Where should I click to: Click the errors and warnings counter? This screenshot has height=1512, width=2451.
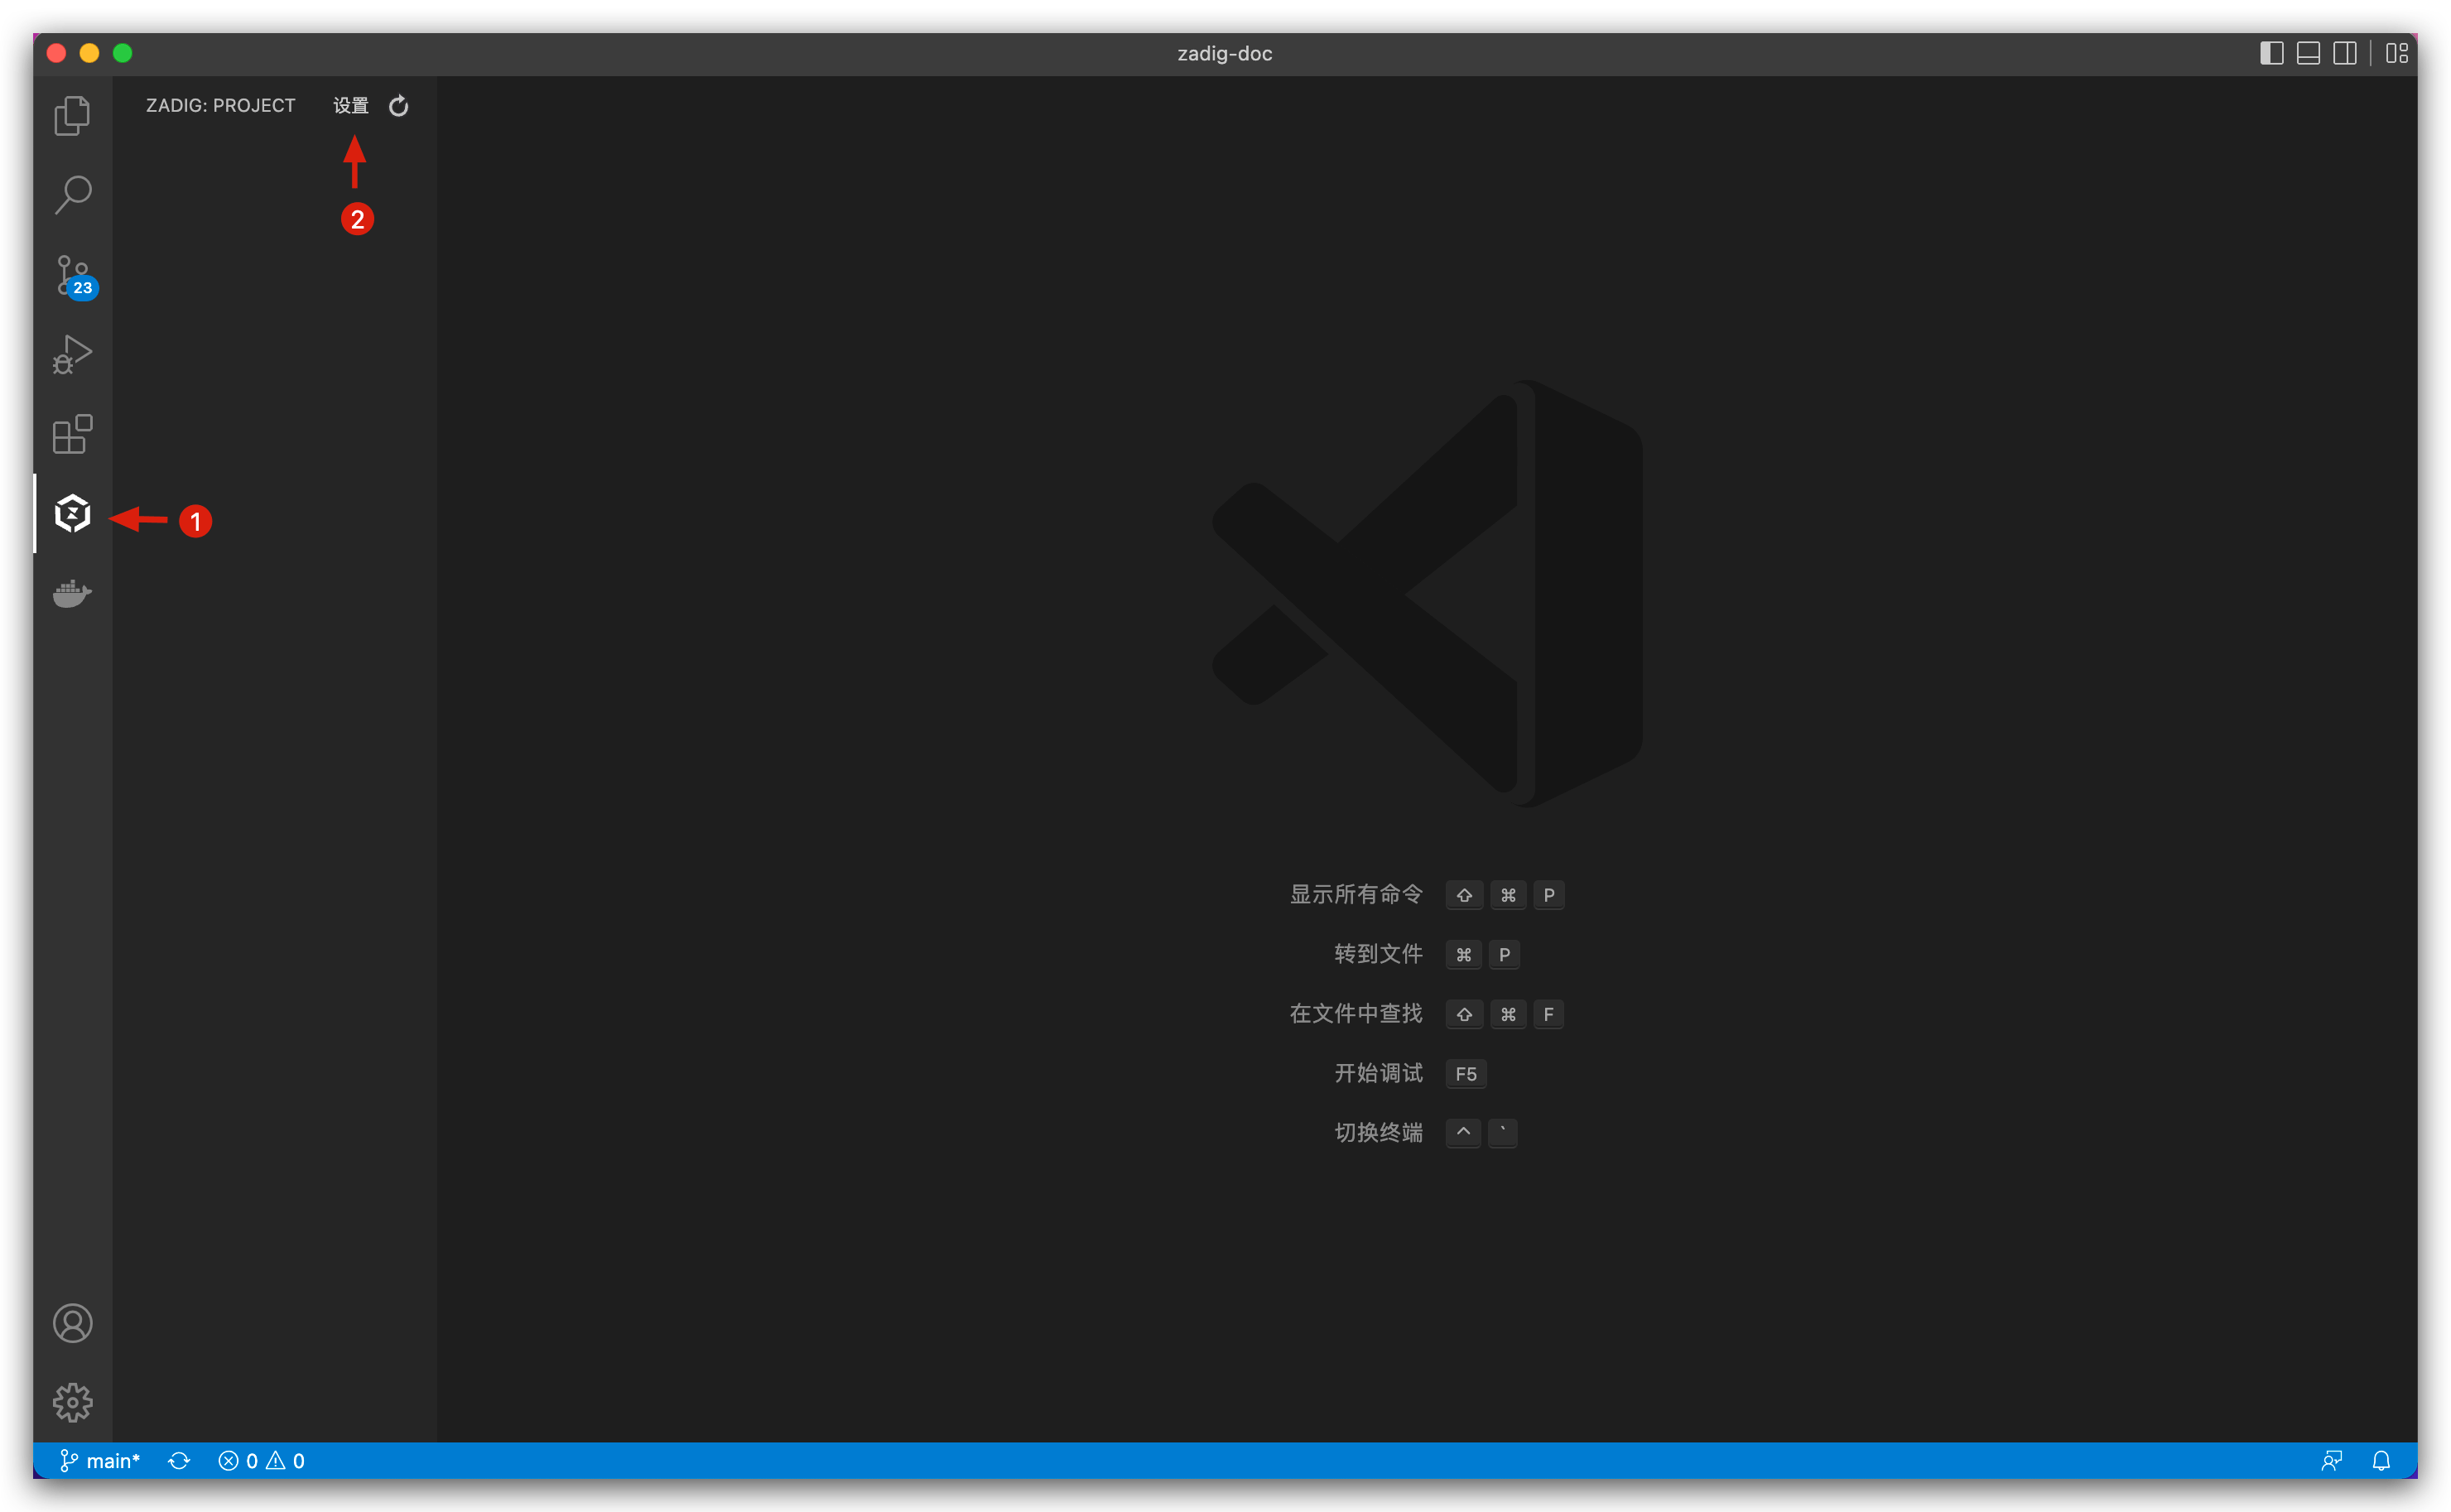[262, 1461]
